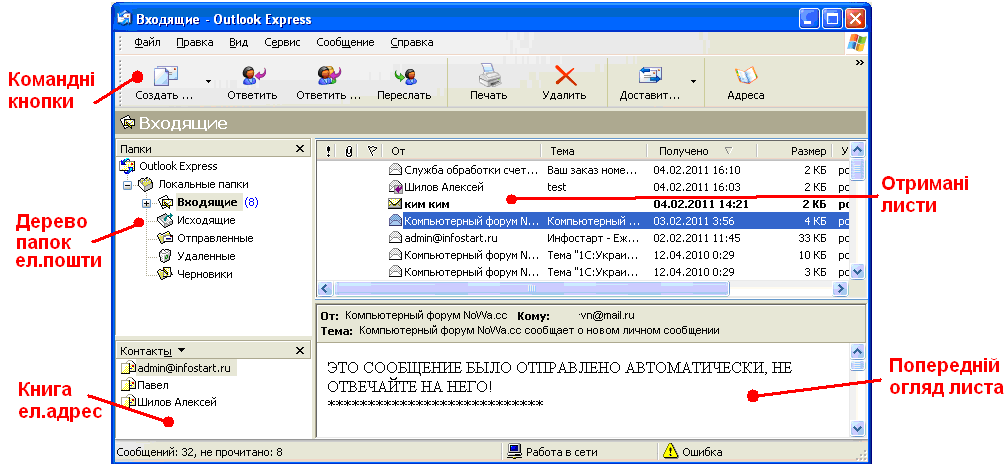Click the Работа в сети status icon
Viewport: 1006px width, 464px height.
click(513, 451)
